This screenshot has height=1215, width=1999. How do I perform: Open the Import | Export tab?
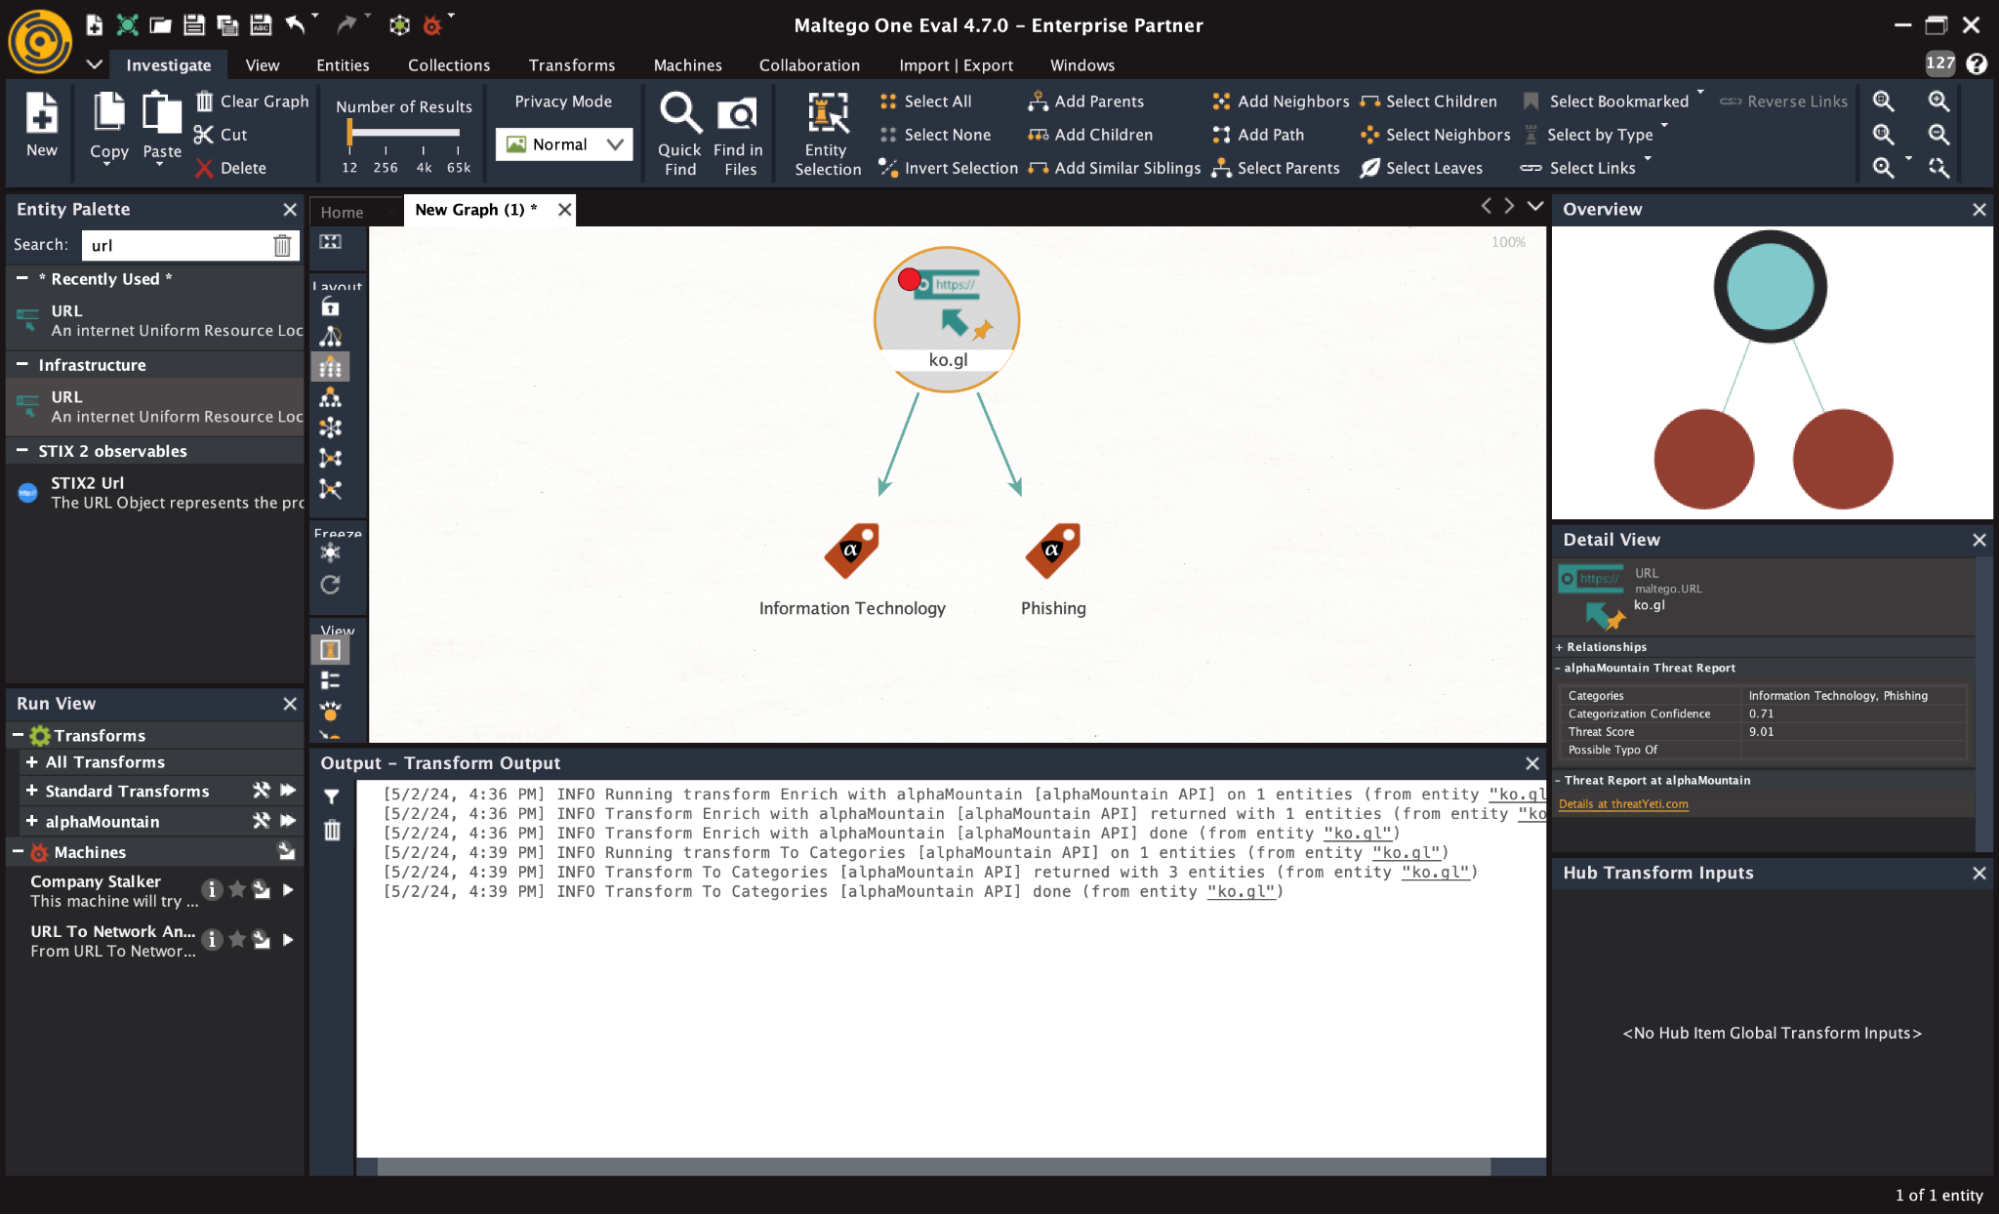(955, 65)
